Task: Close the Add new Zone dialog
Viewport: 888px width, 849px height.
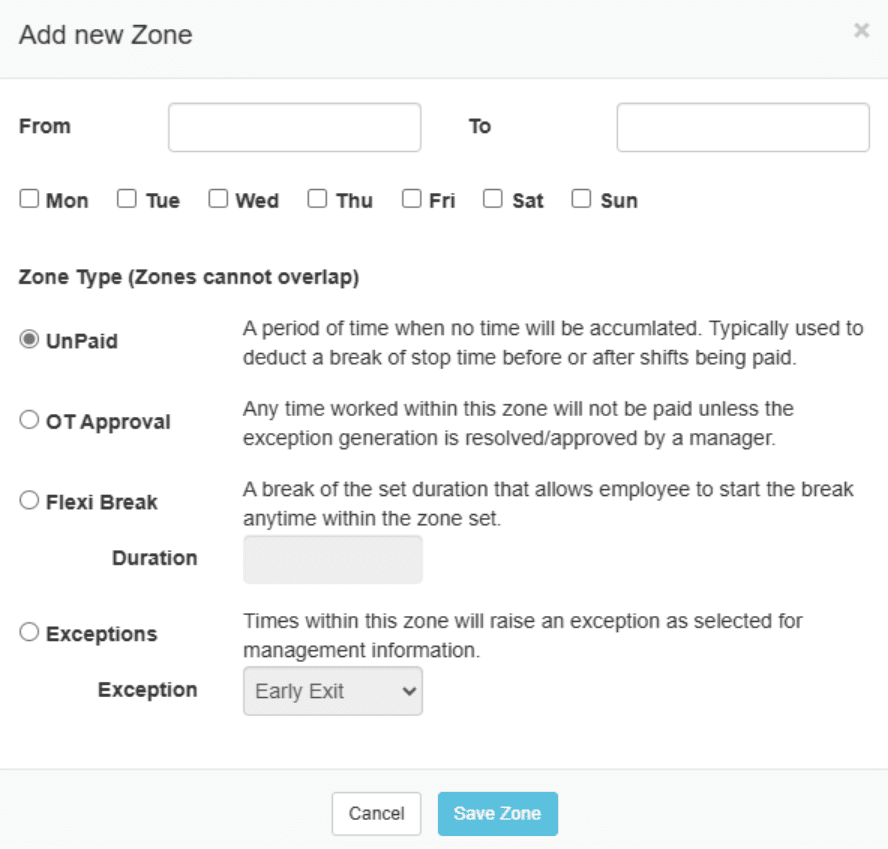Action: pyautogui.click(x=860, y=31)
